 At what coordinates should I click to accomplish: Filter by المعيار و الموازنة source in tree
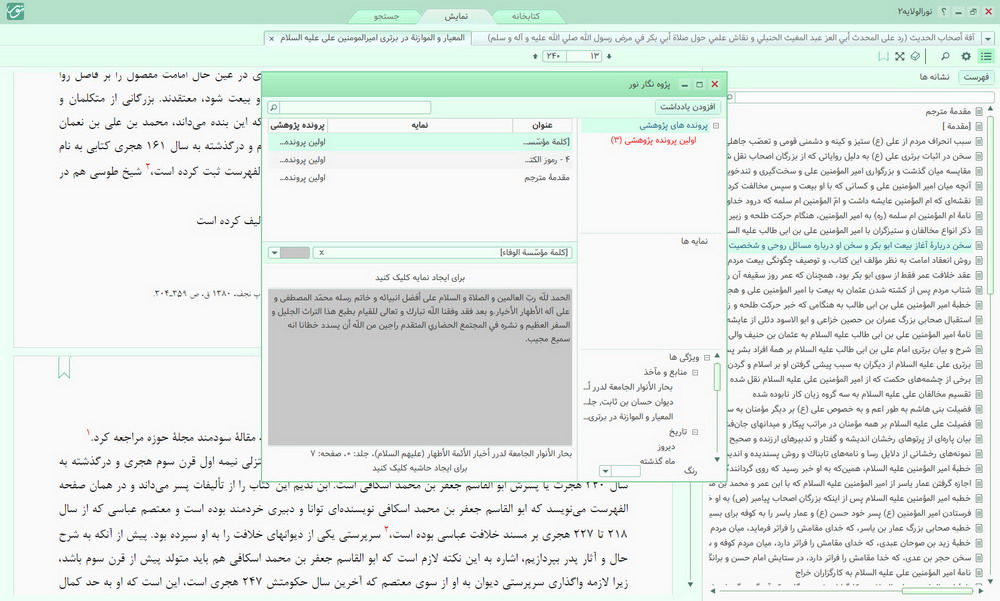(x=628, y=417)
